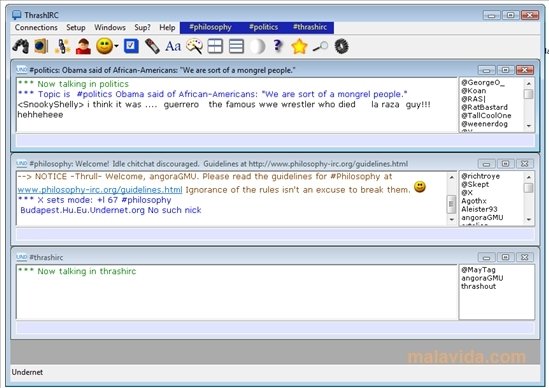Screen dimensions: 549x388
Task: Select user @TallCoolOne in #politics list
Action: coord(486,116)
